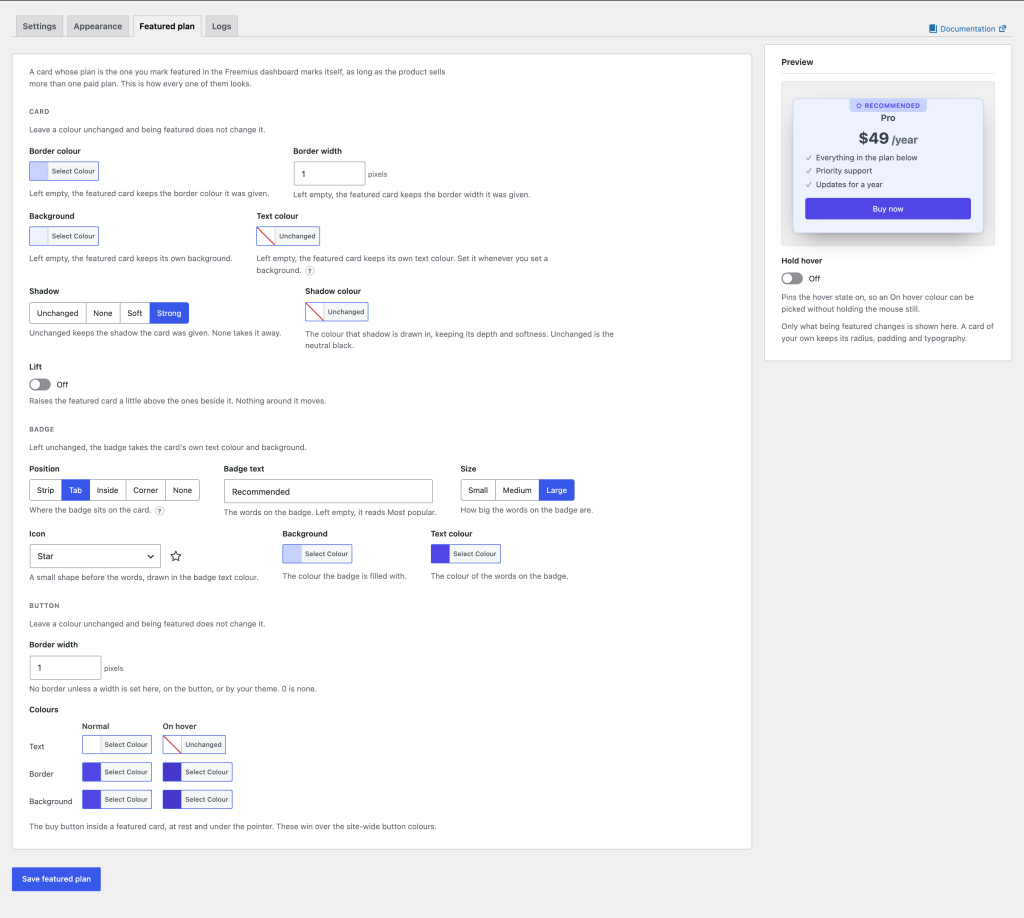This screenshot has width=1024, height=918.
Task: Set badge position to None
Action: (x=182, y=490)
